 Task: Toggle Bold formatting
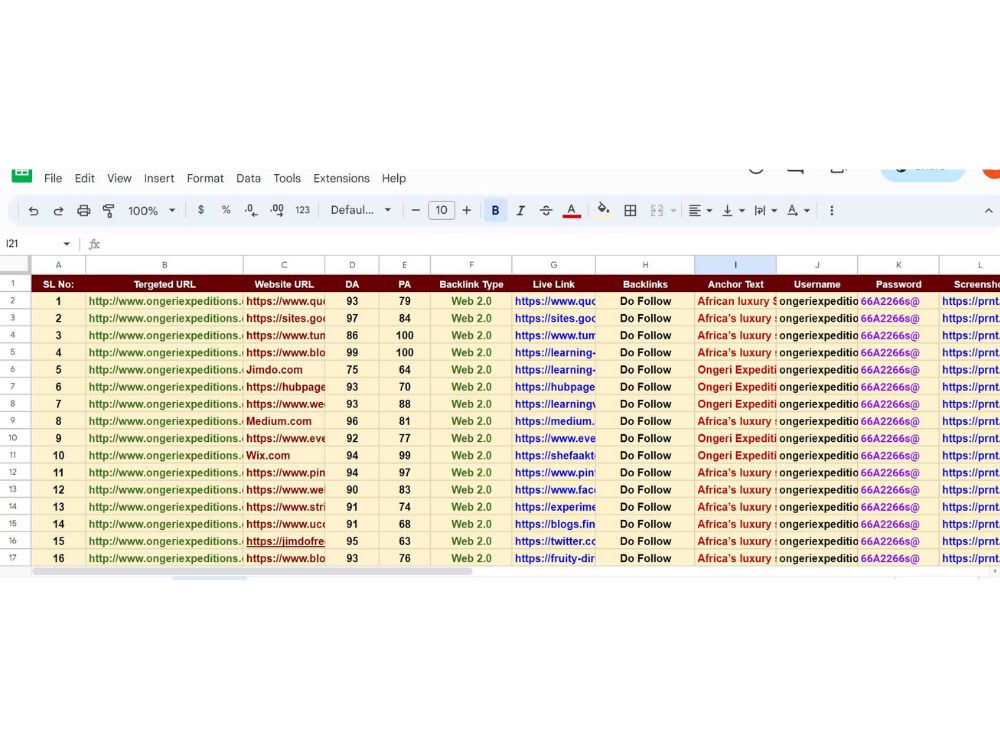coord(495,210)
